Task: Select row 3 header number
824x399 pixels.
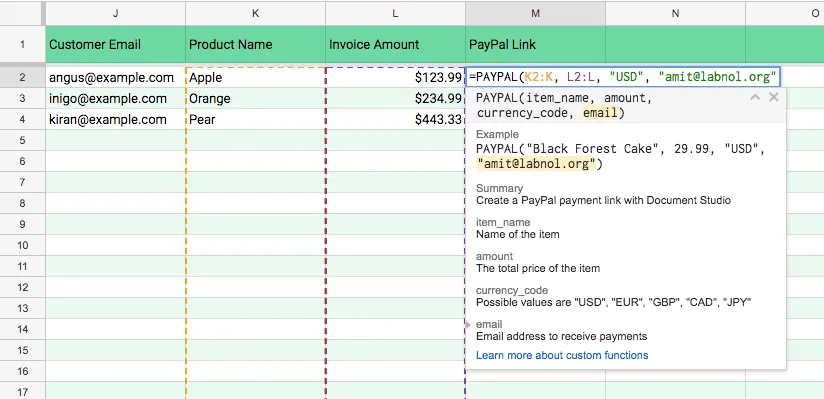Action: [x=22, y=98]
